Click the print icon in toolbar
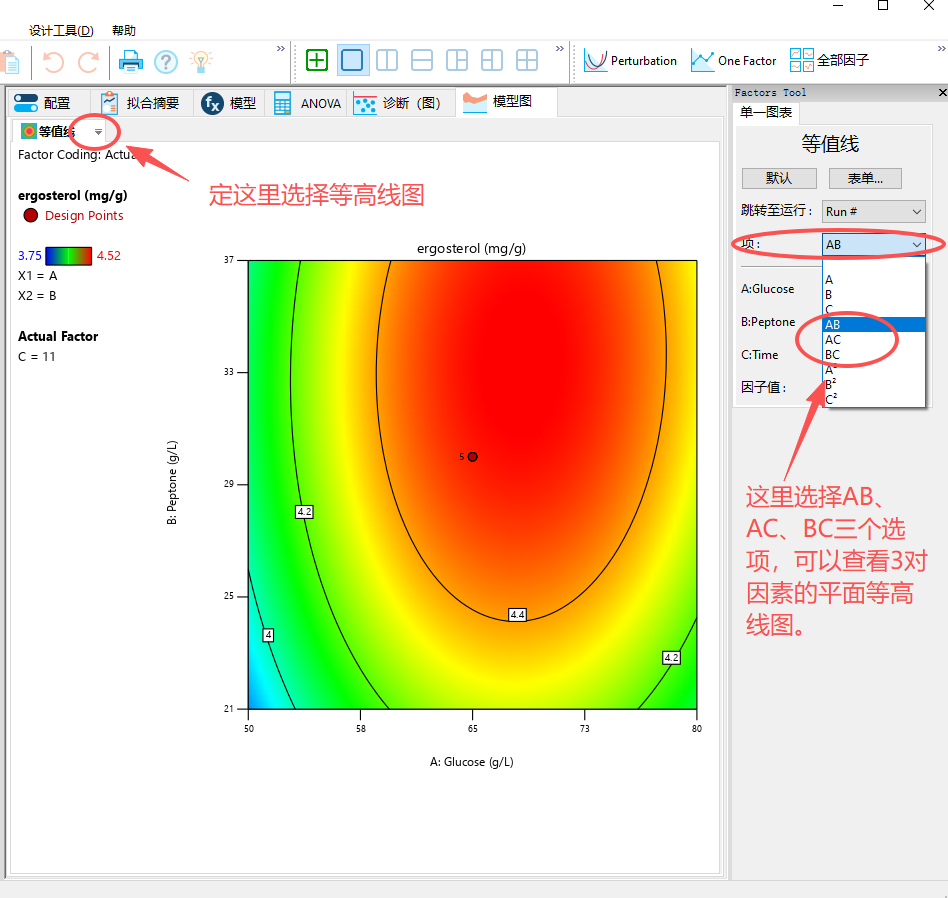948x898 pixels. (131, 60)
